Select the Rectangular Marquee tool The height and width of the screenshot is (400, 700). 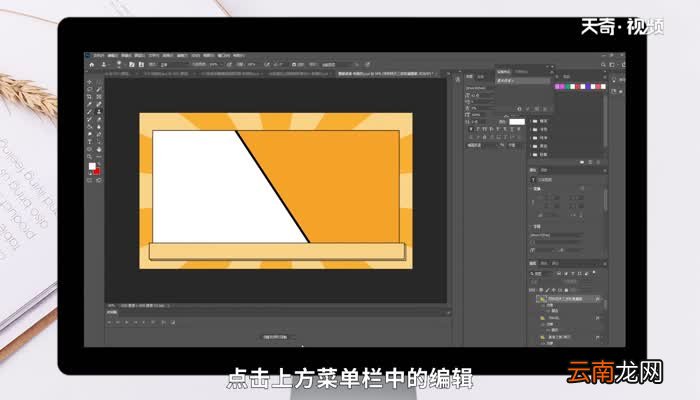click(x=99, y=82)
